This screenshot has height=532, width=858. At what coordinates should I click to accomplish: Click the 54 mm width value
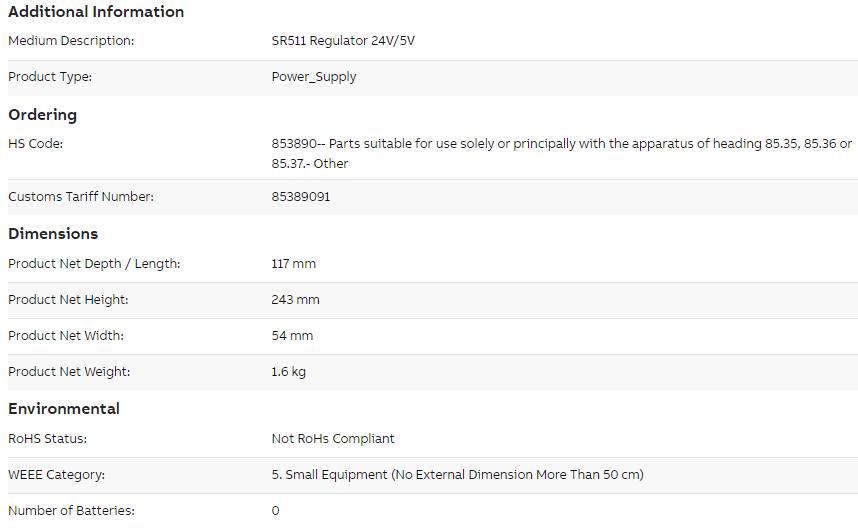[292, 336]
